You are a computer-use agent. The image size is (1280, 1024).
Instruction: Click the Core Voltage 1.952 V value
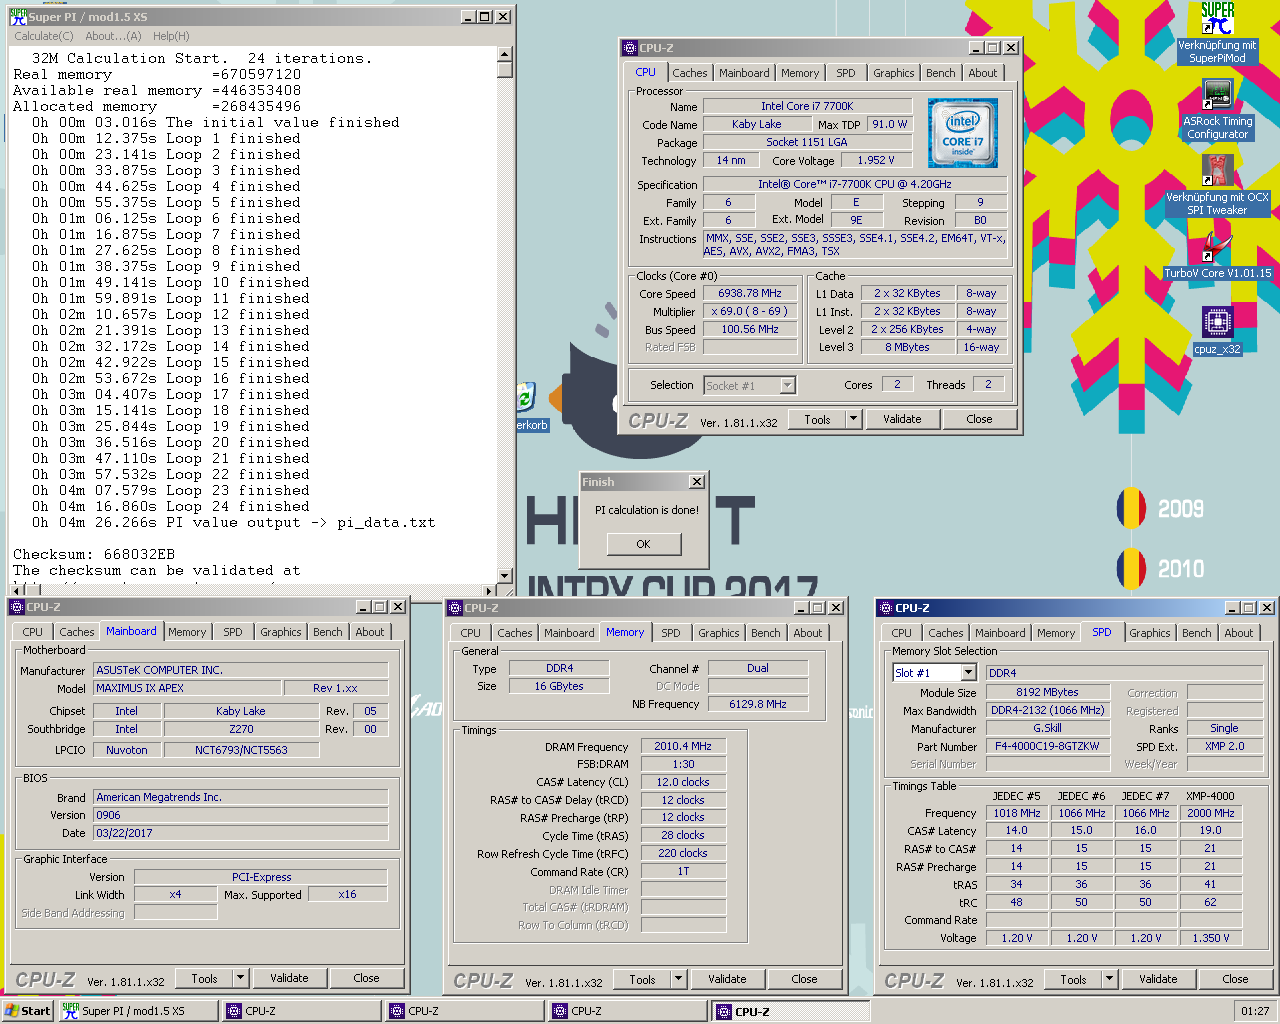(876, 160)
